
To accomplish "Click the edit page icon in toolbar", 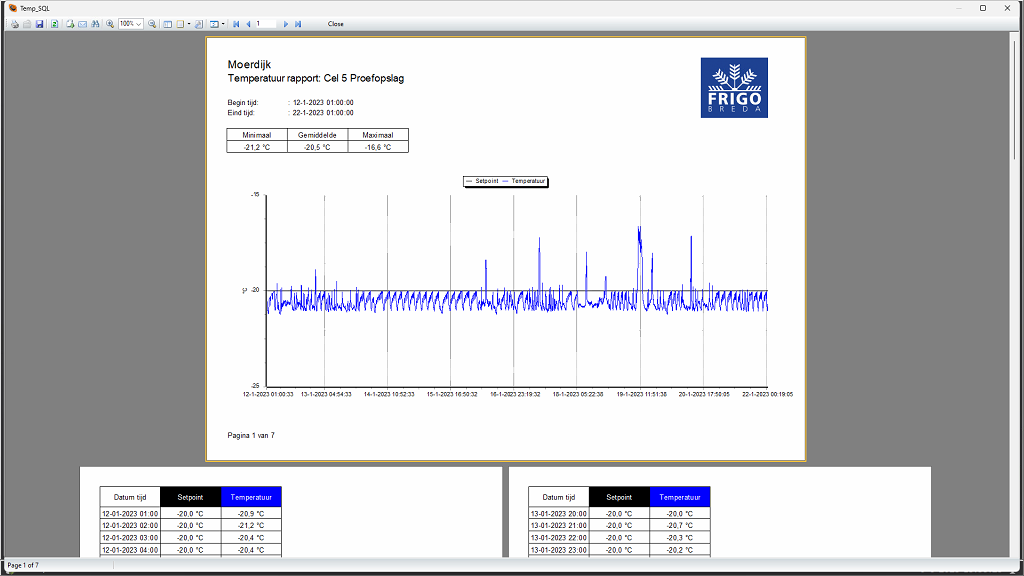I will click(199, 24).
